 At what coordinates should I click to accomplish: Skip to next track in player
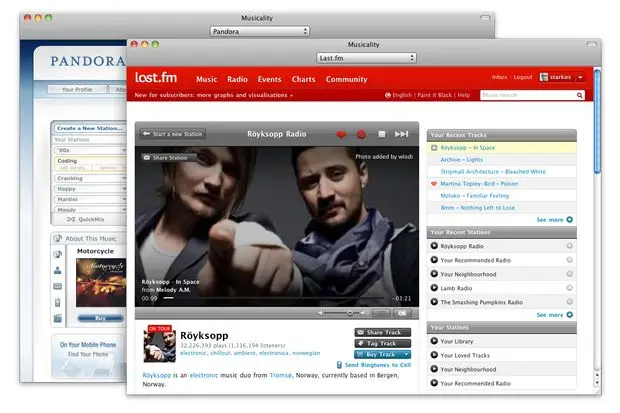[401, 135]
